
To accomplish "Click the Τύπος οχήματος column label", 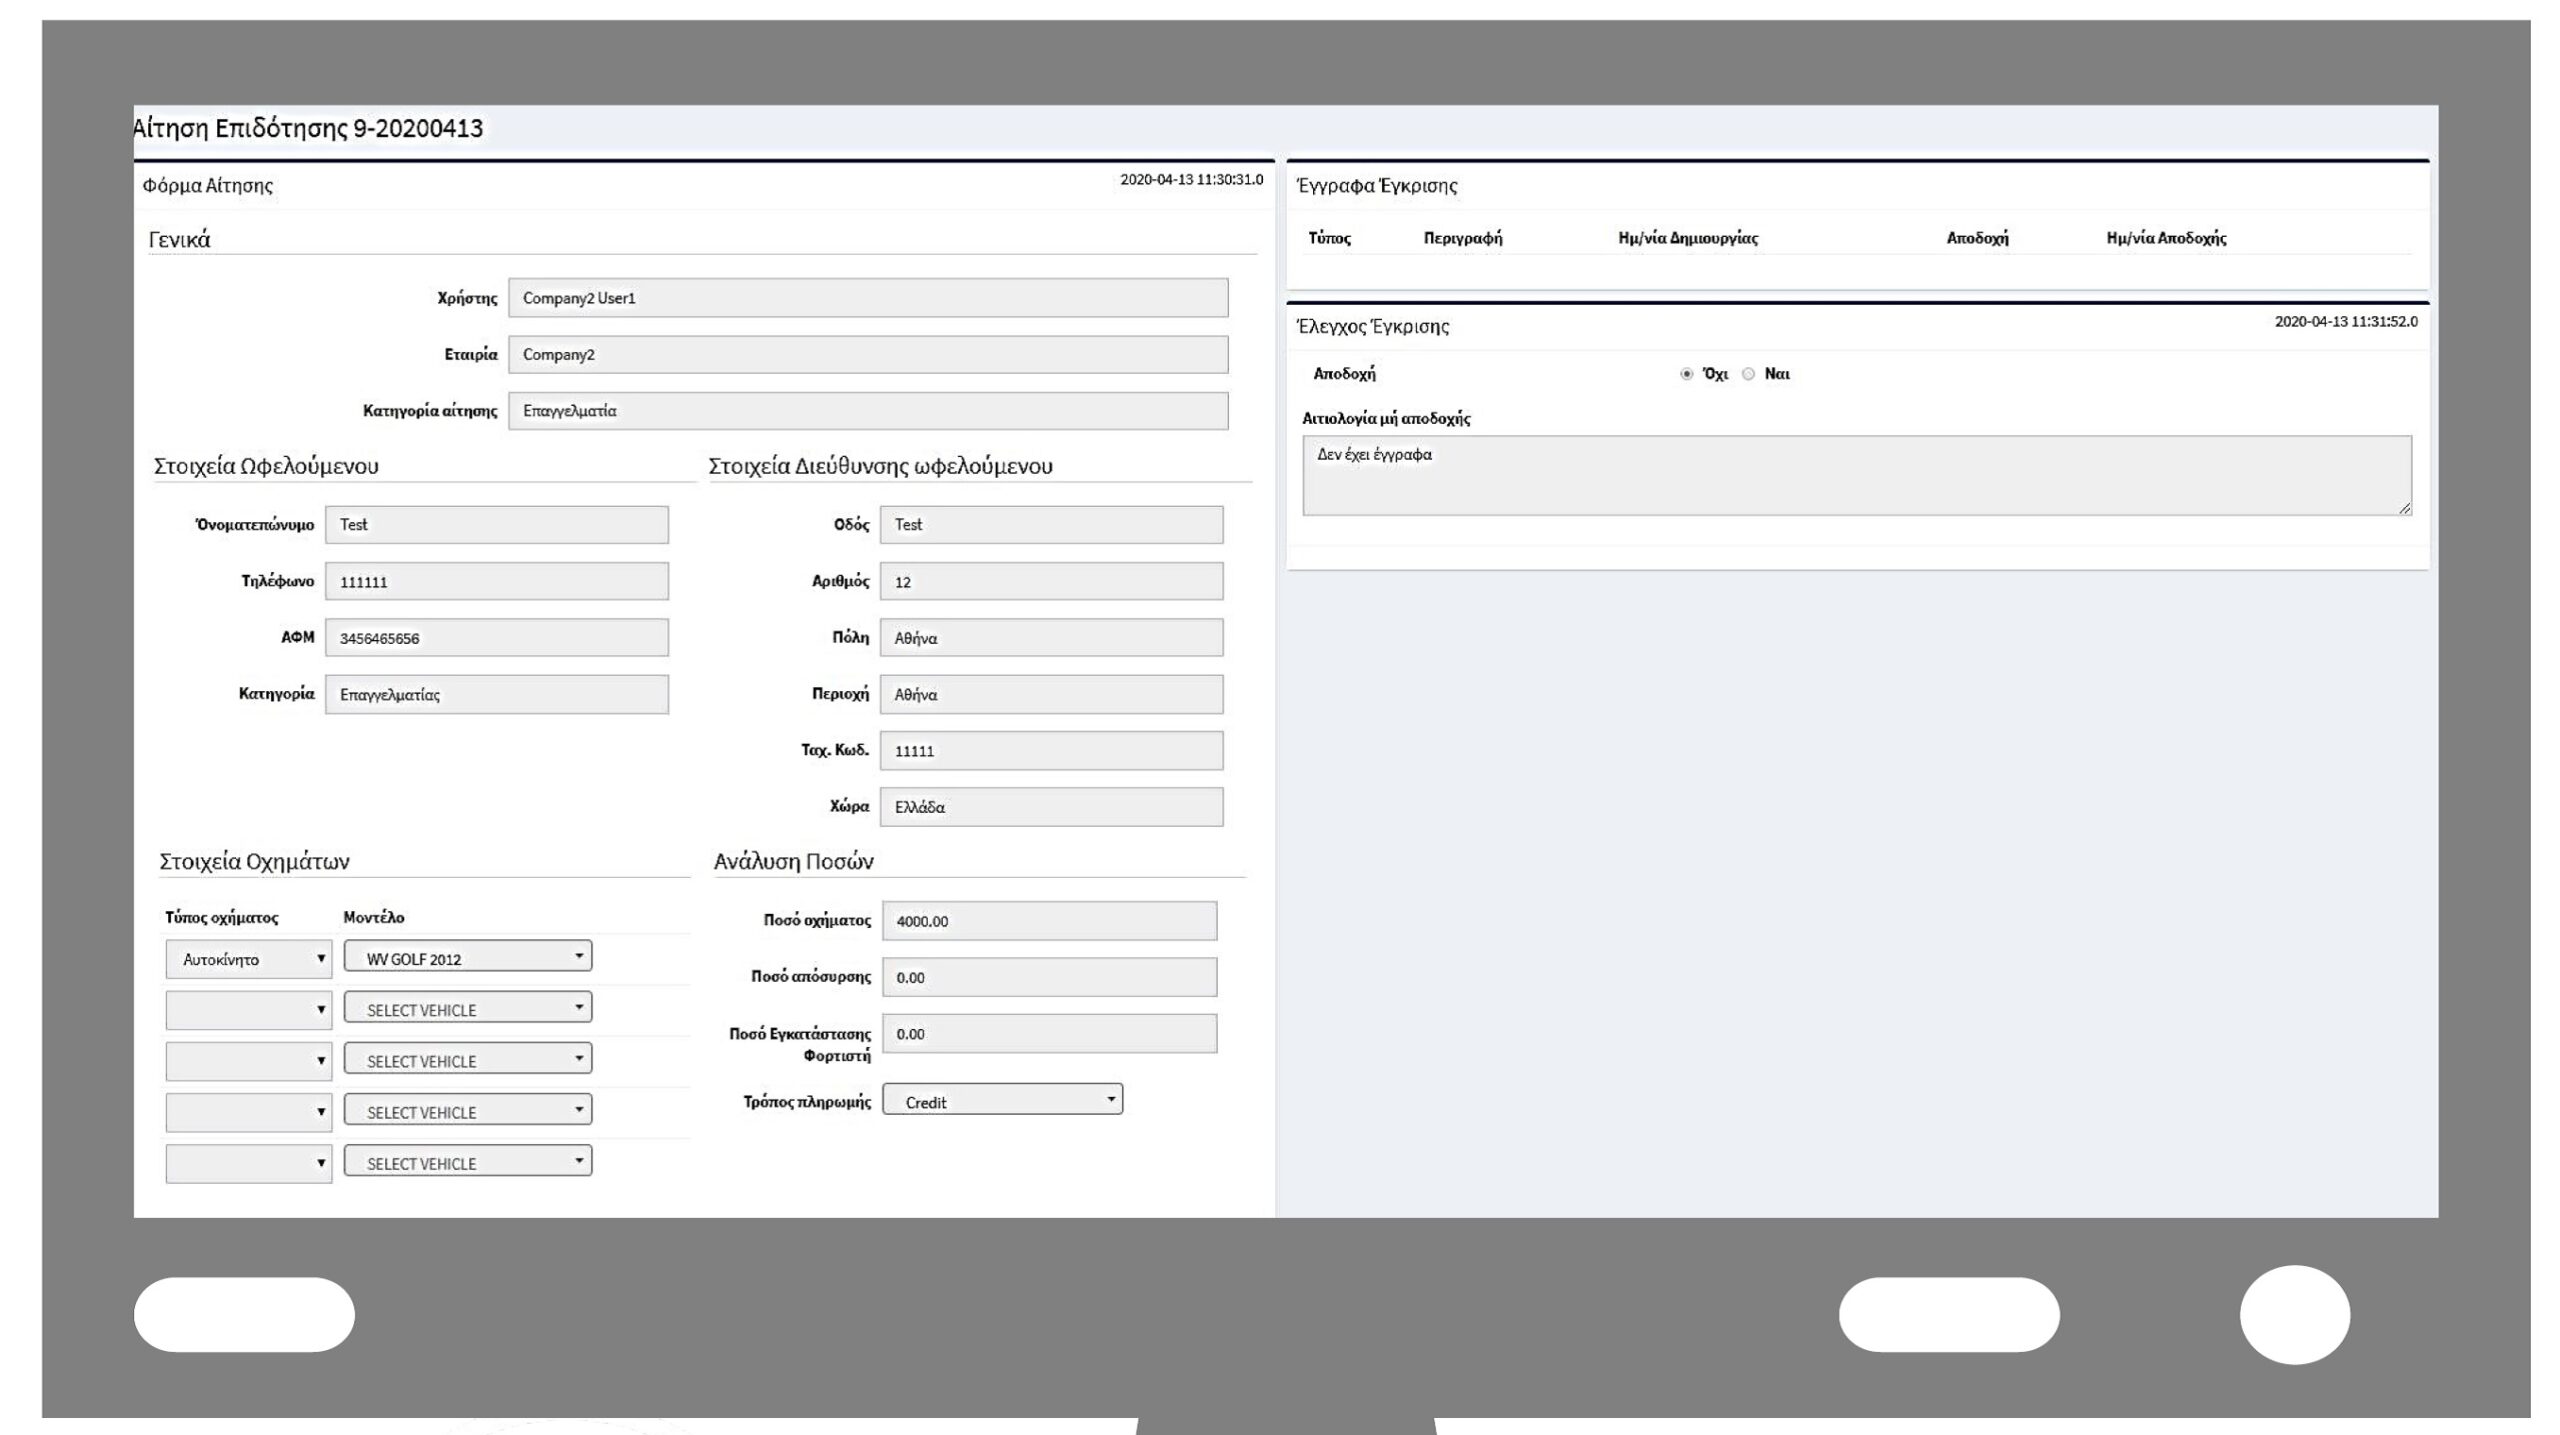I will 222,917.
